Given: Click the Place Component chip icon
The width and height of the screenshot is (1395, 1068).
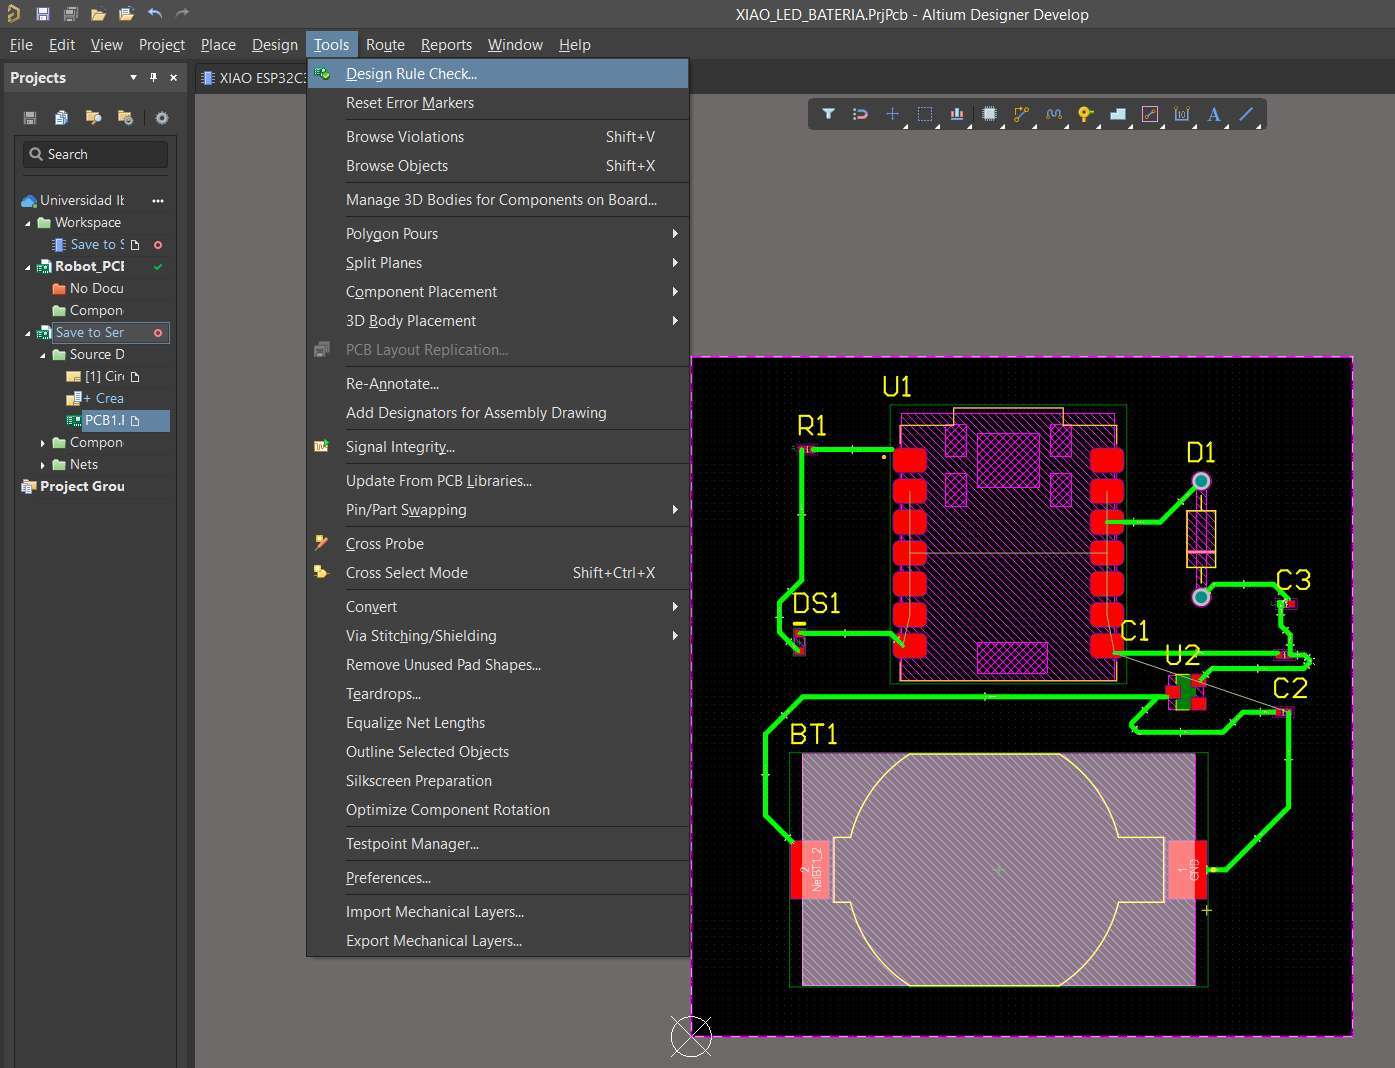Looking at the screenshot, I should pos(989,114).
